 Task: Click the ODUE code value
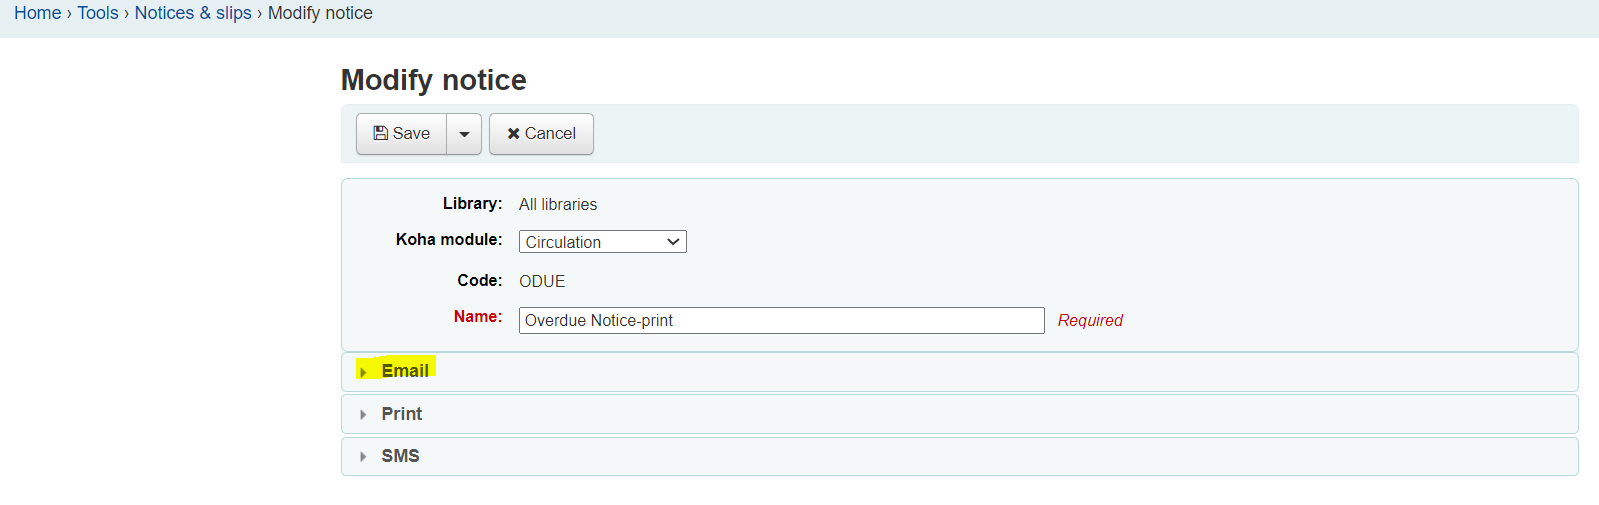(x=542, y=281)
